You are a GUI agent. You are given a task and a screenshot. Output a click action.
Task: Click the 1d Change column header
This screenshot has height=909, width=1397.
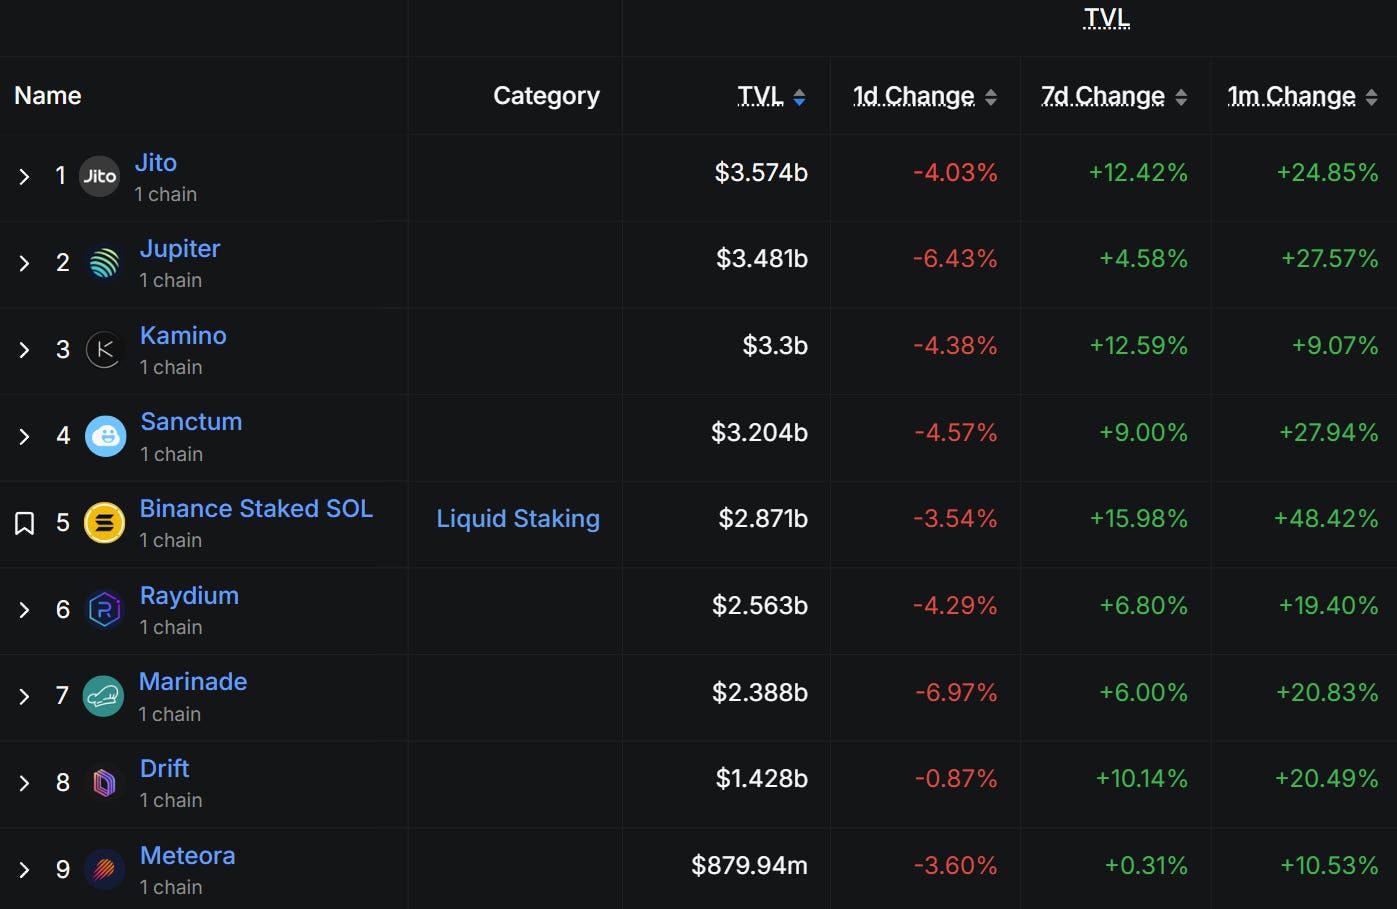914,96
